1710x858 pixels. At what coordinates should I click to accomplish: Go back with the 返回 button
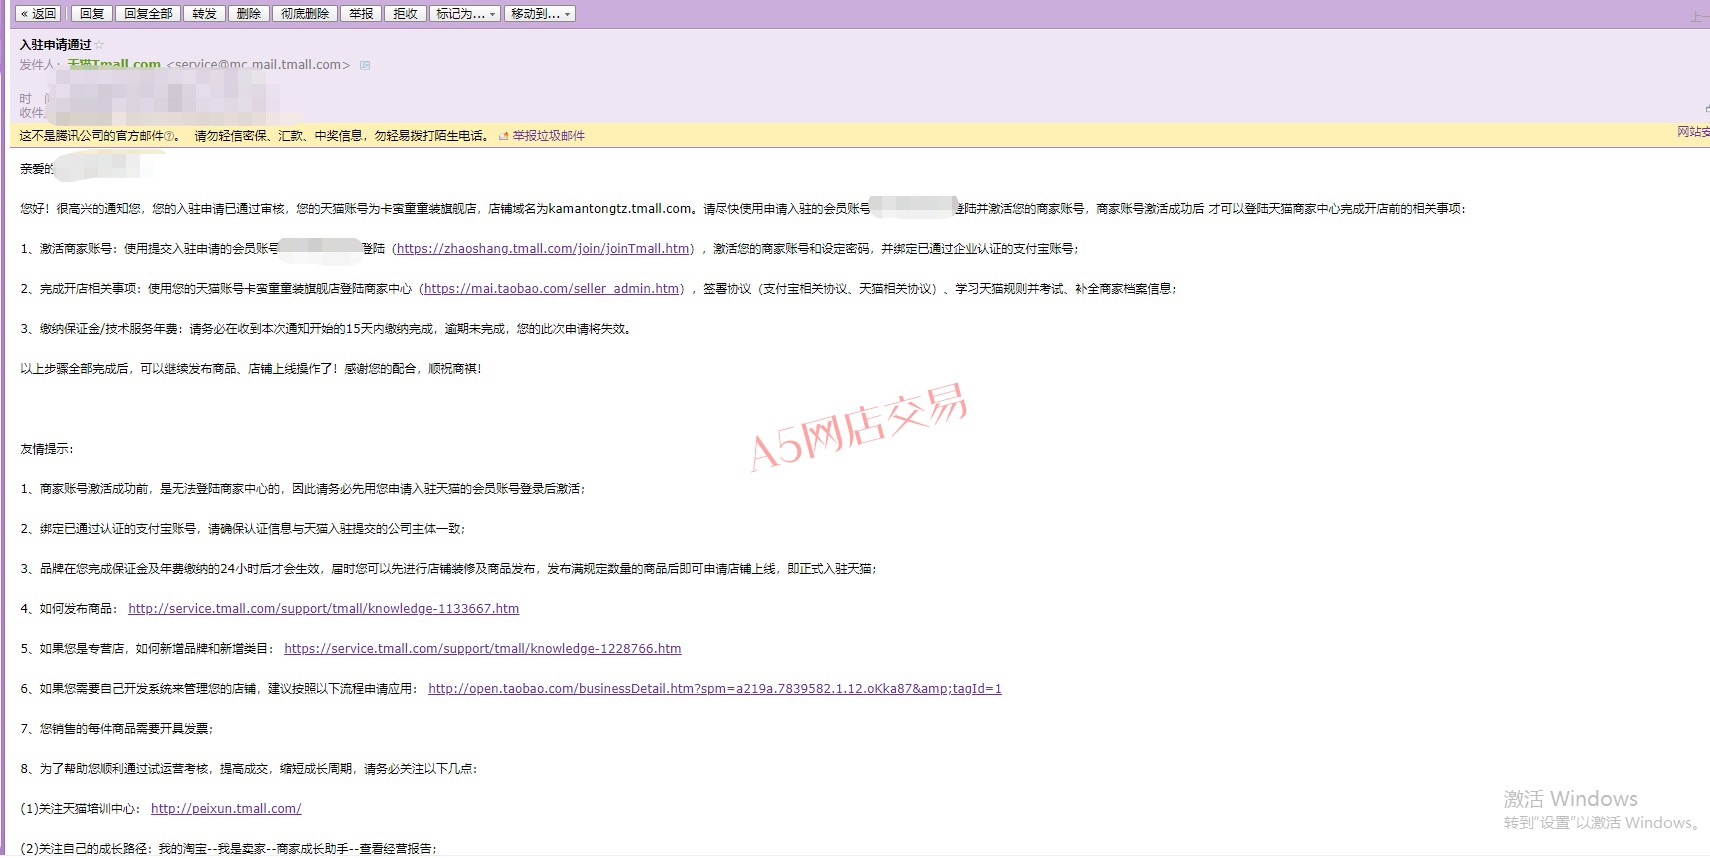click(38, 14)
